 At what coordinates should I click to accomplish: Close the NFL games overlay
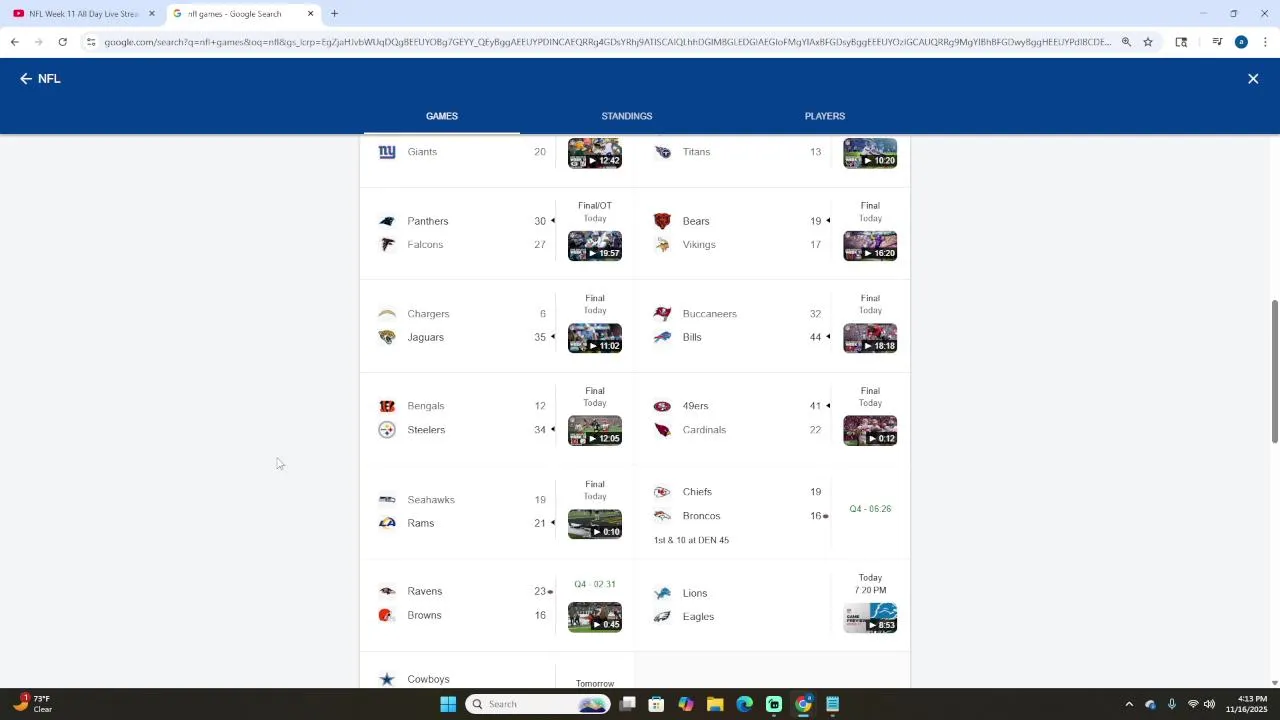(1253, 79)
